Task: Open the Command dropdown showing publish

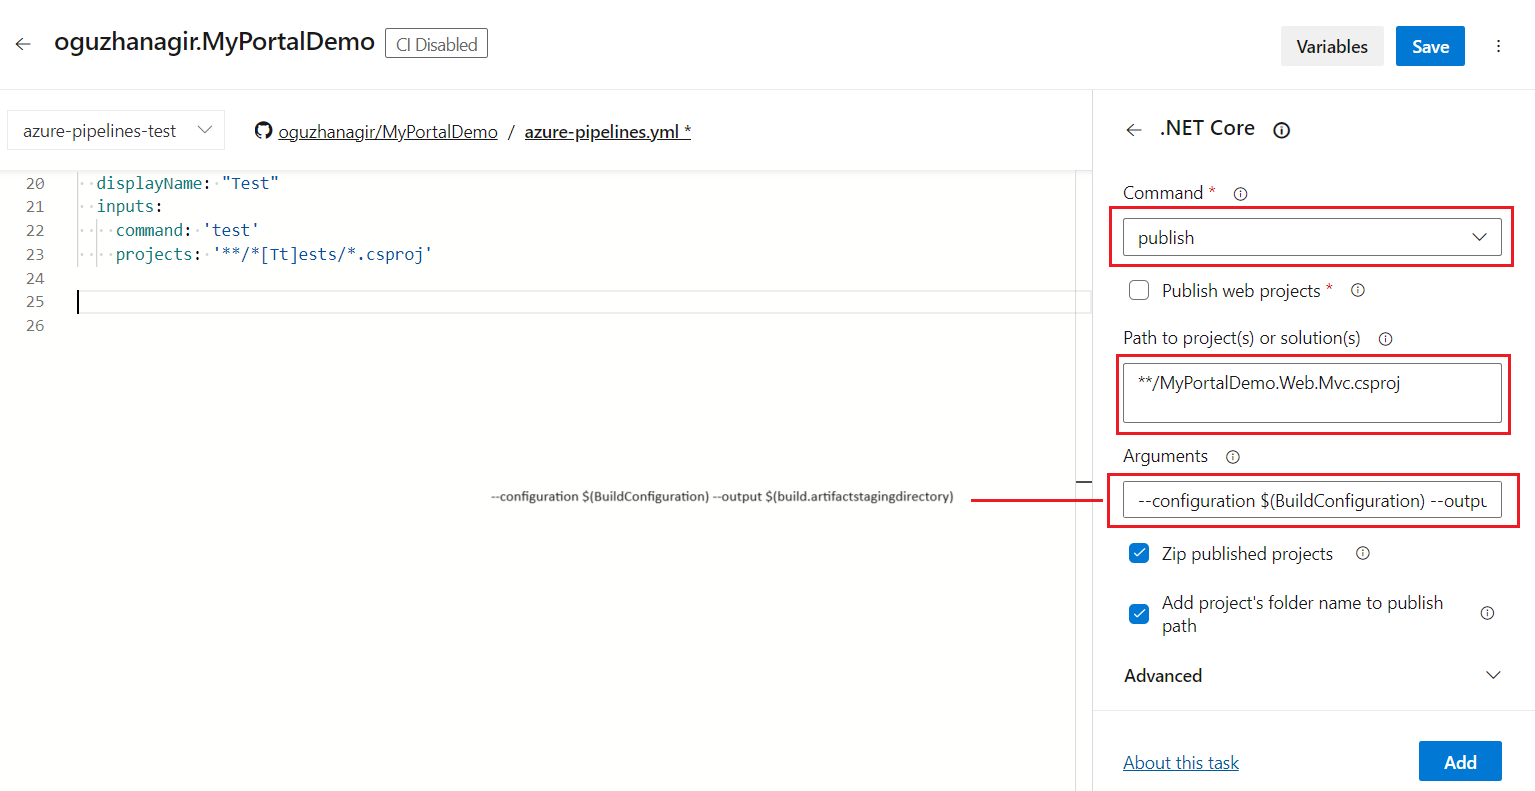Action: 1312,238
